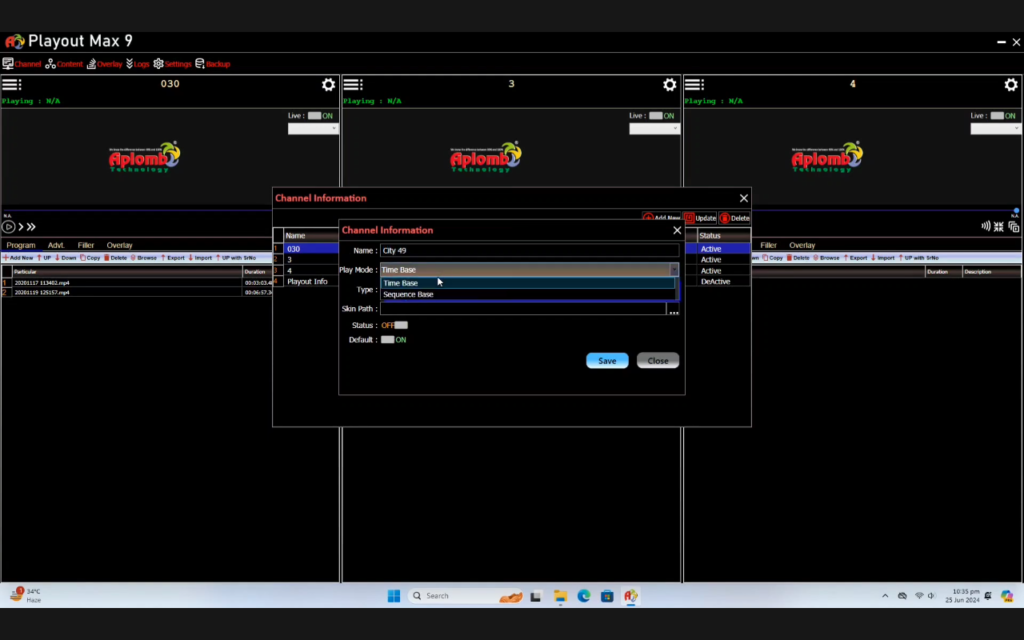Viewport: 1024px width, 640px height.
Task: Choose Sequence Base from Play Mode list
Action: click(x=408, y=295)
